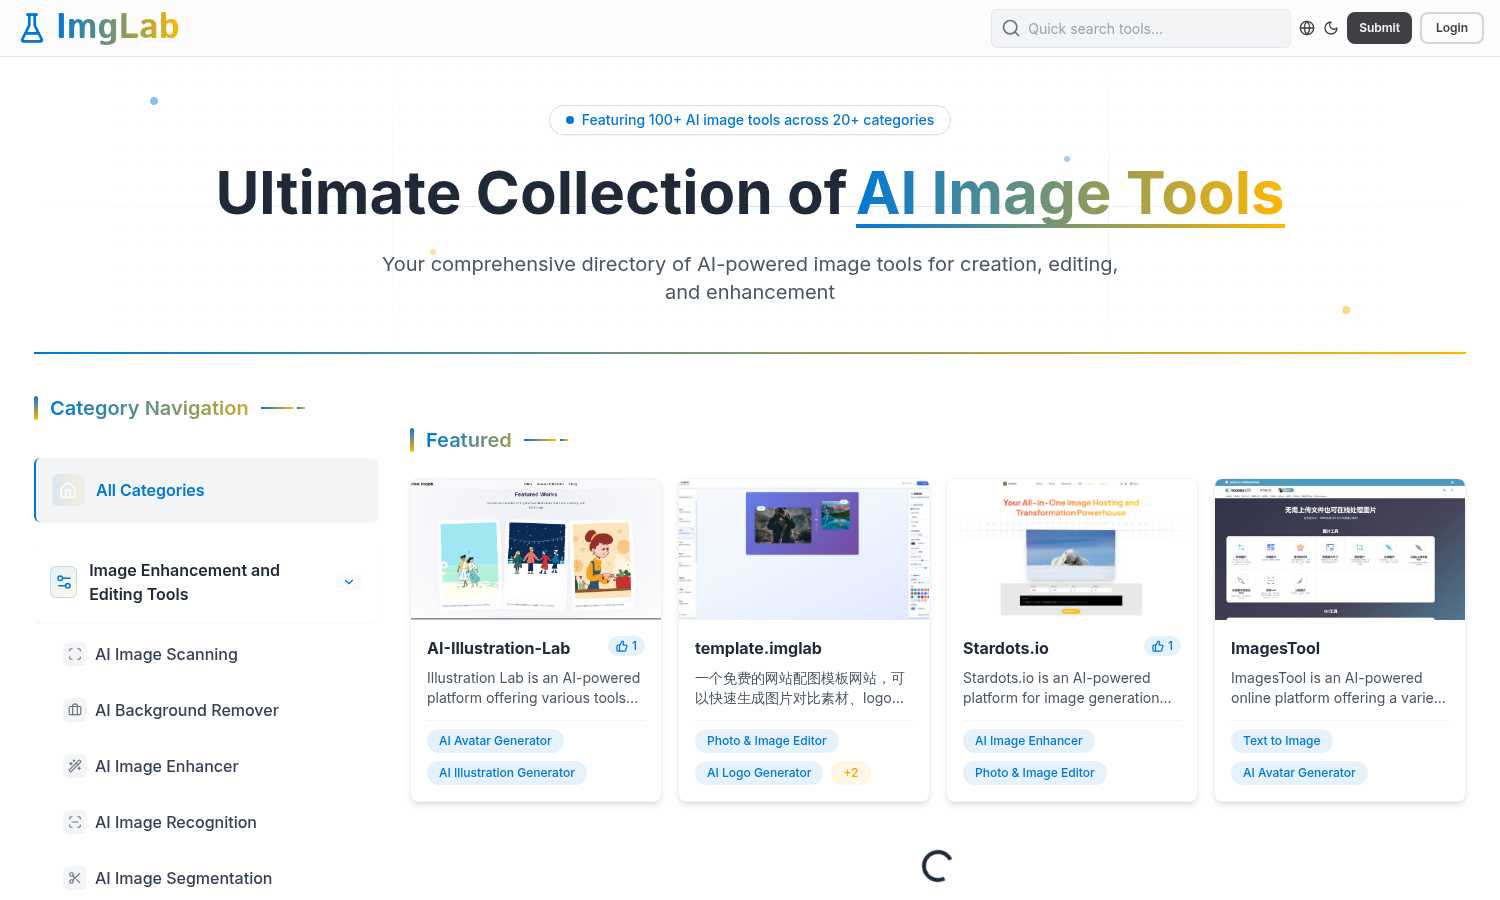Open Image Enhancement and Editing Tools category
Image resolution: width=1500 pixels, height=900 pixels.
pos(207,582)
